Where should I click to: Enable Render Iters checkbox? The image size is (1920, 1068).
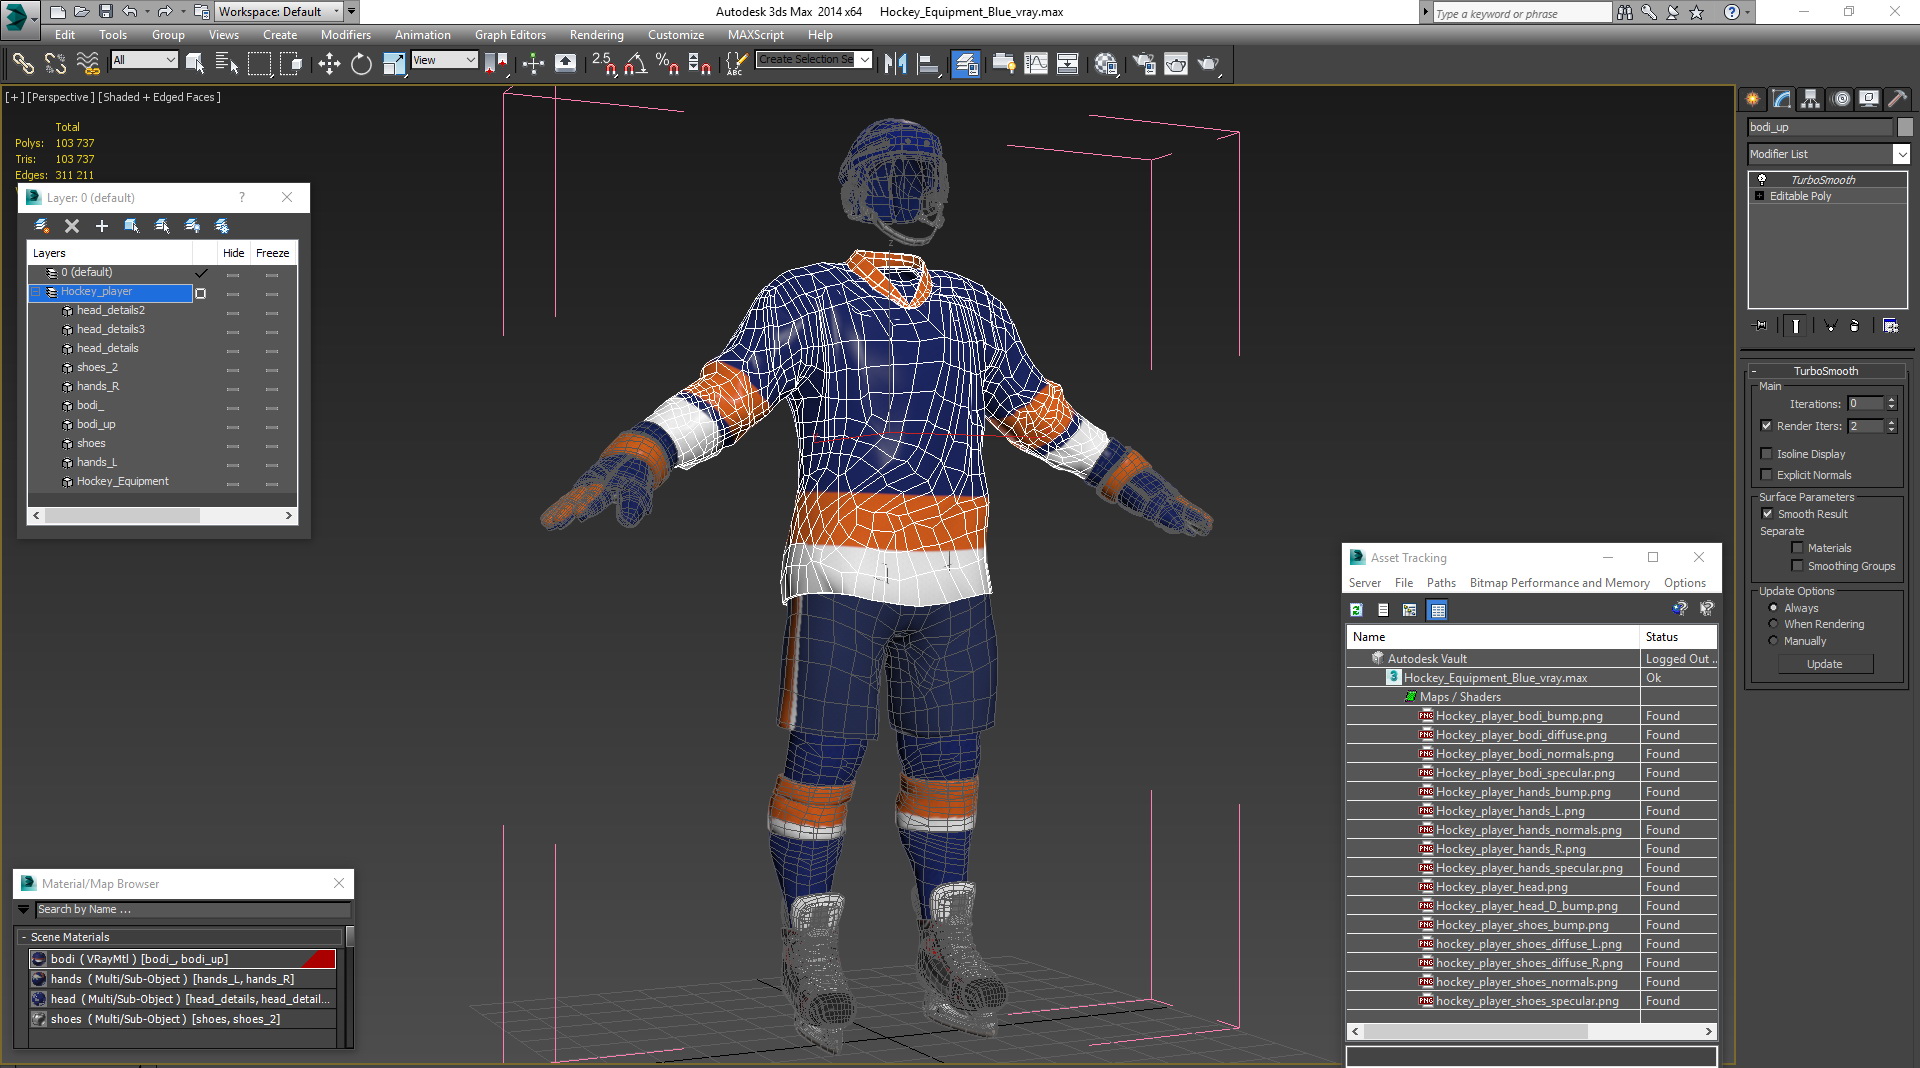(1766, 426)
